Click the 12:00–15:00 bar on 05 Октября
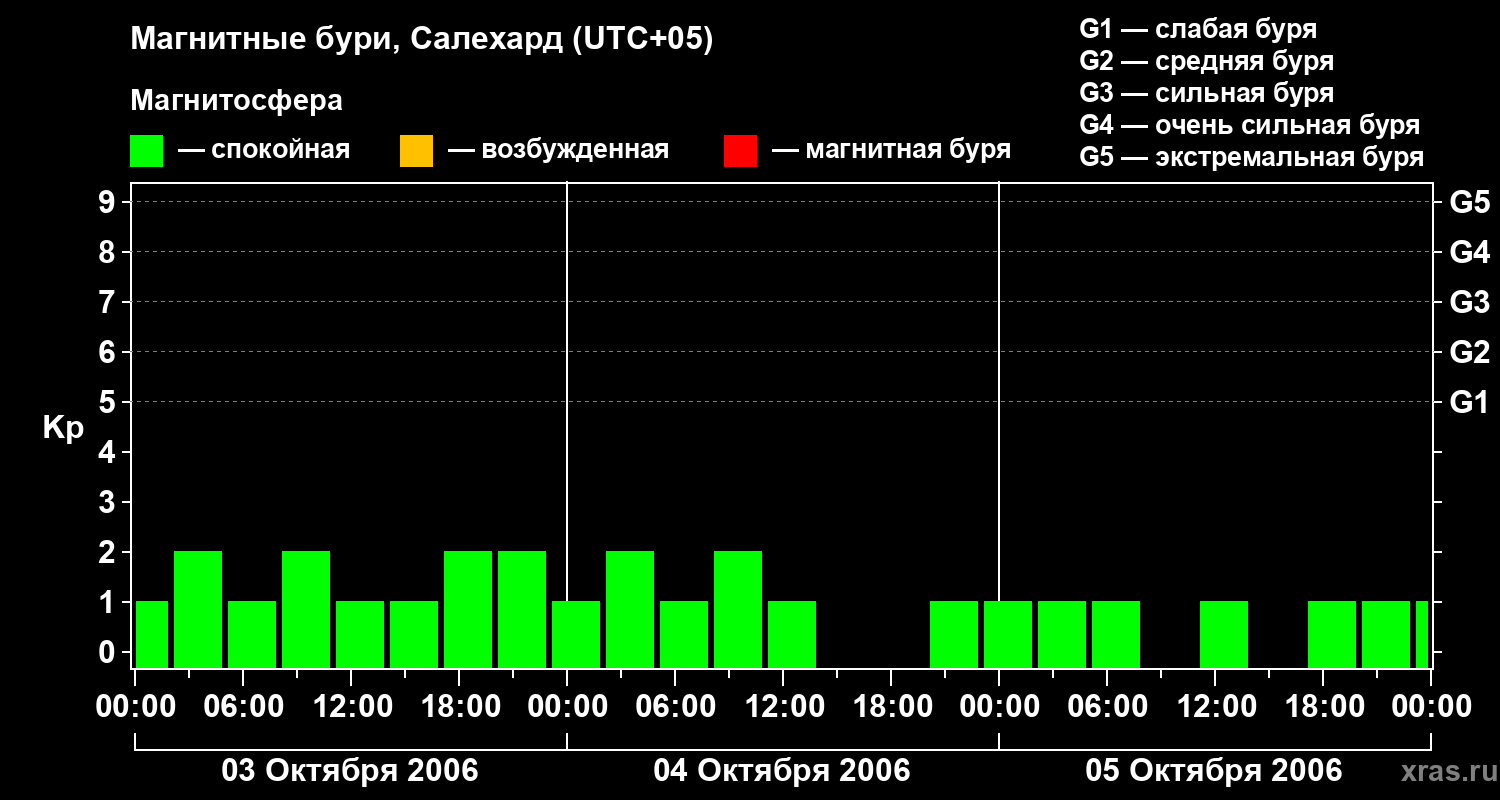The image size is (1500, 800). (x=1224, y=634)
